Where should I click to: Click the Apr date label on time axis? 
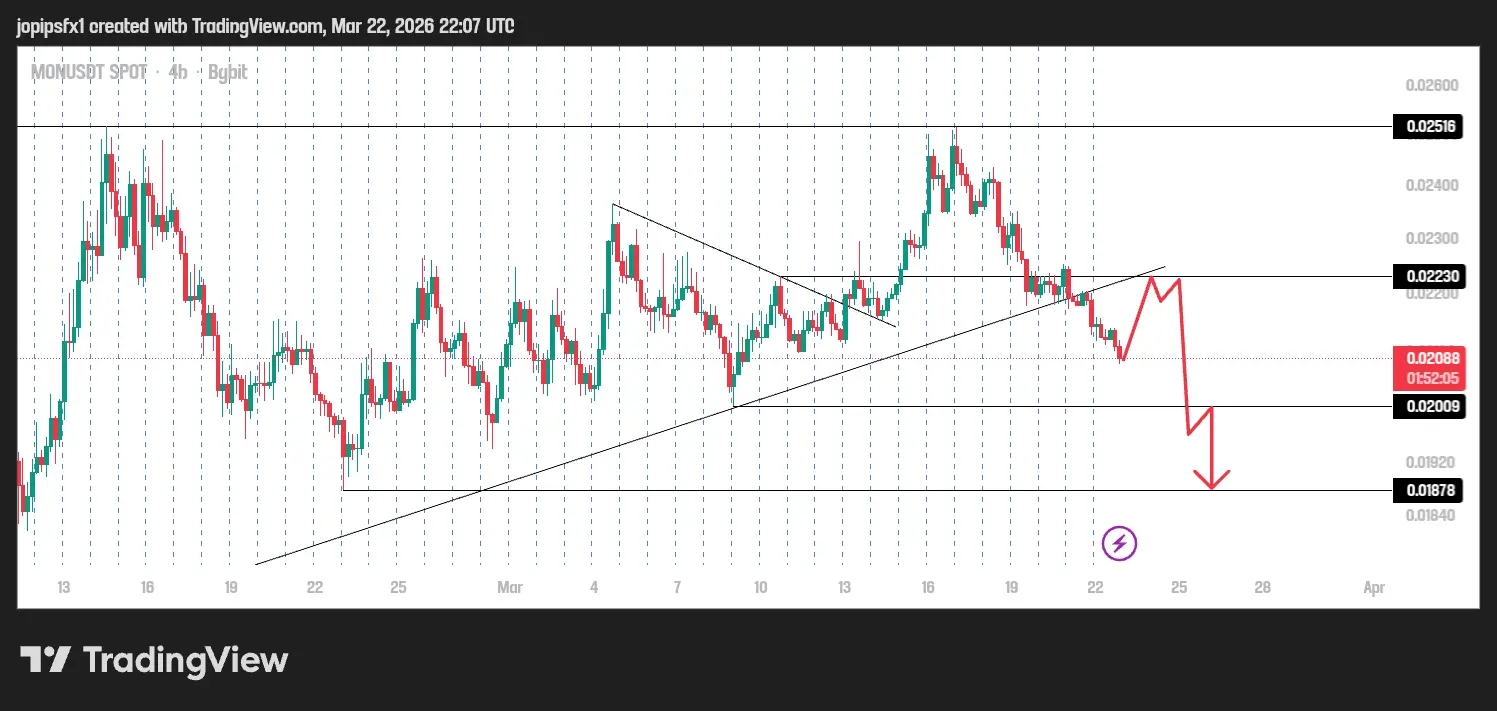[1374, 588]
